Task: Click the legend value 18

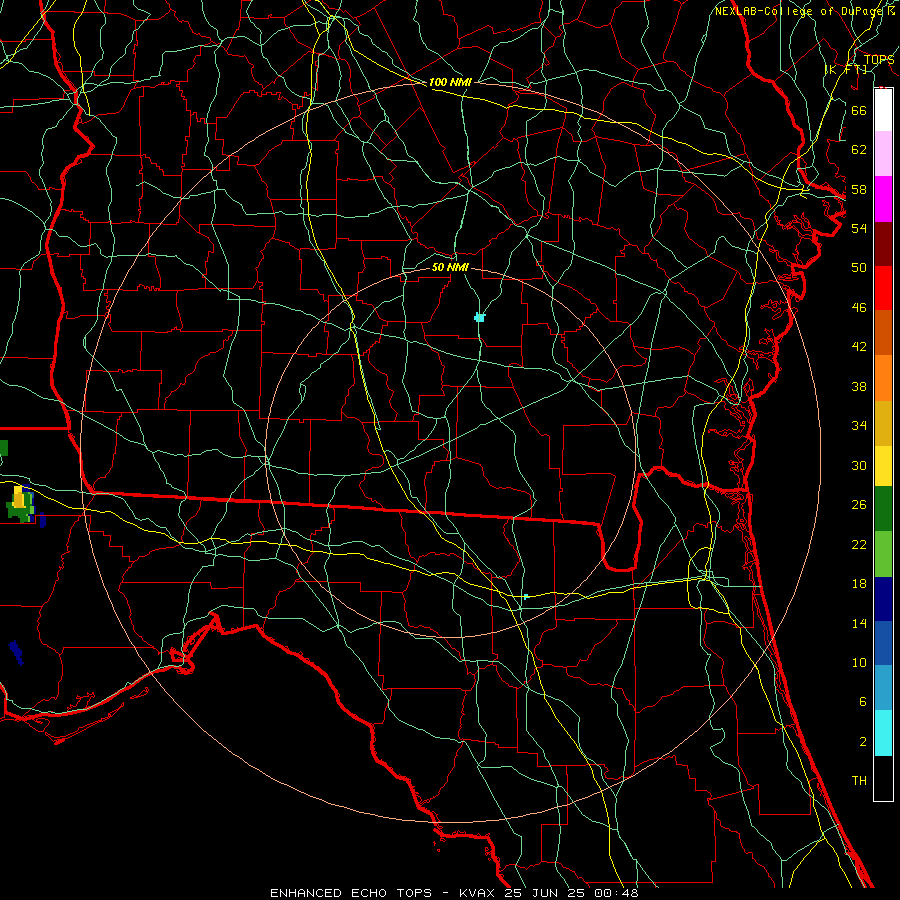Action: [859, 584]
